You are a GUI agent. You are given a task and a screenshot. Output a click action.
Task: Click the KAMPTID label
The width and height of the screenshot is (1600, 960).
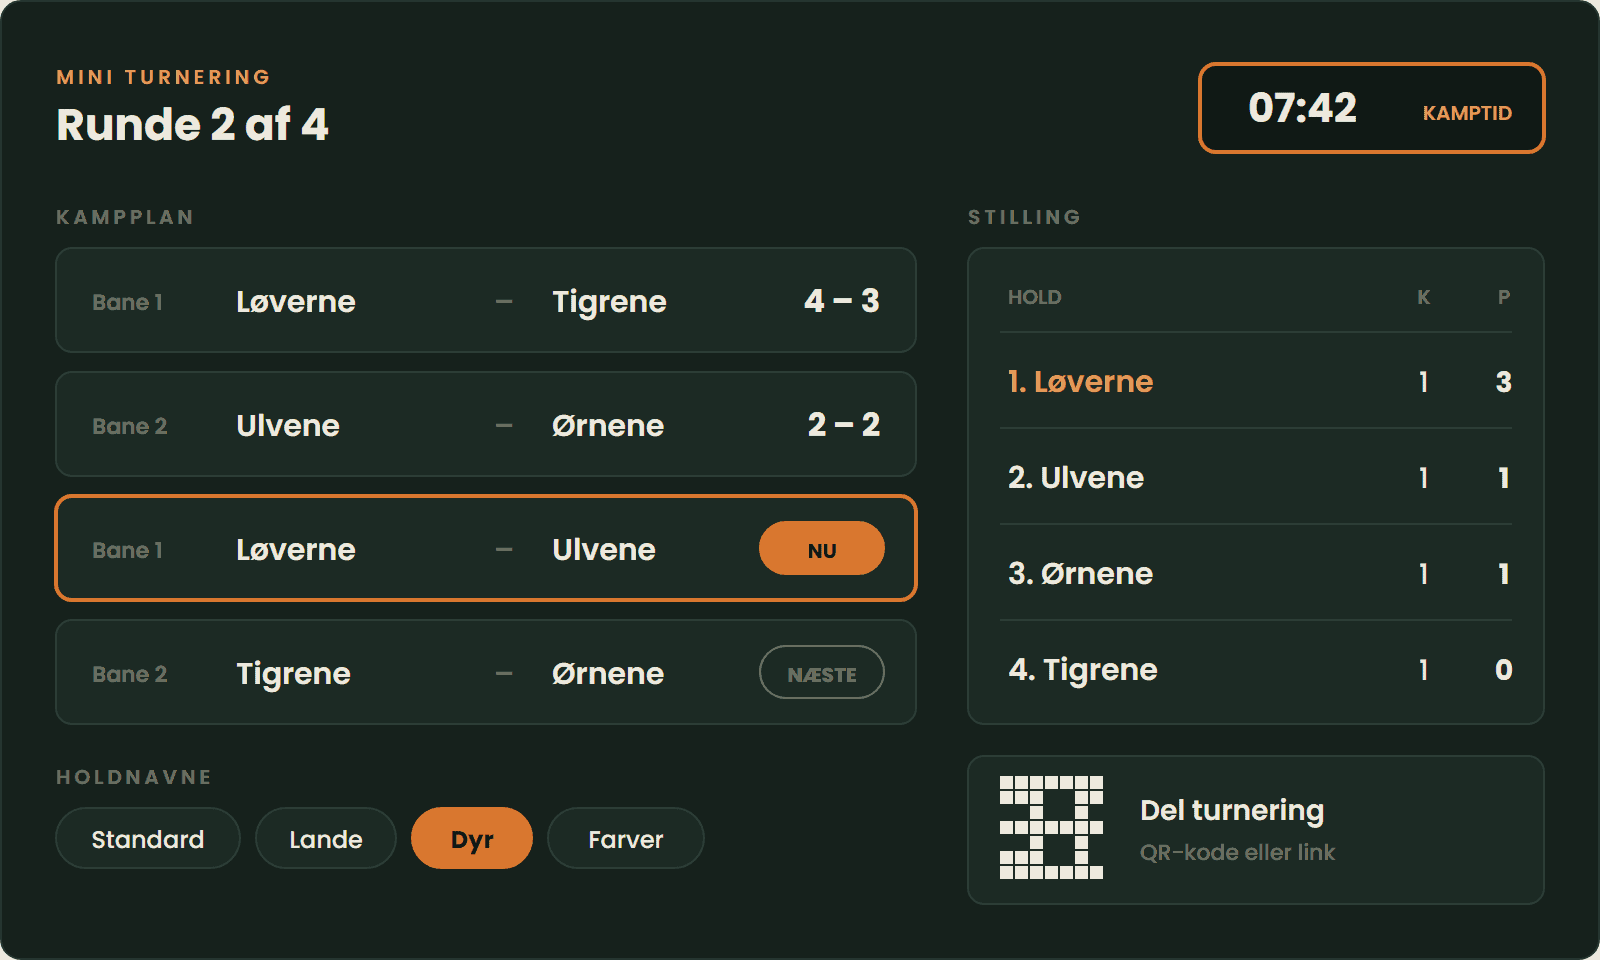[1467, 113]
